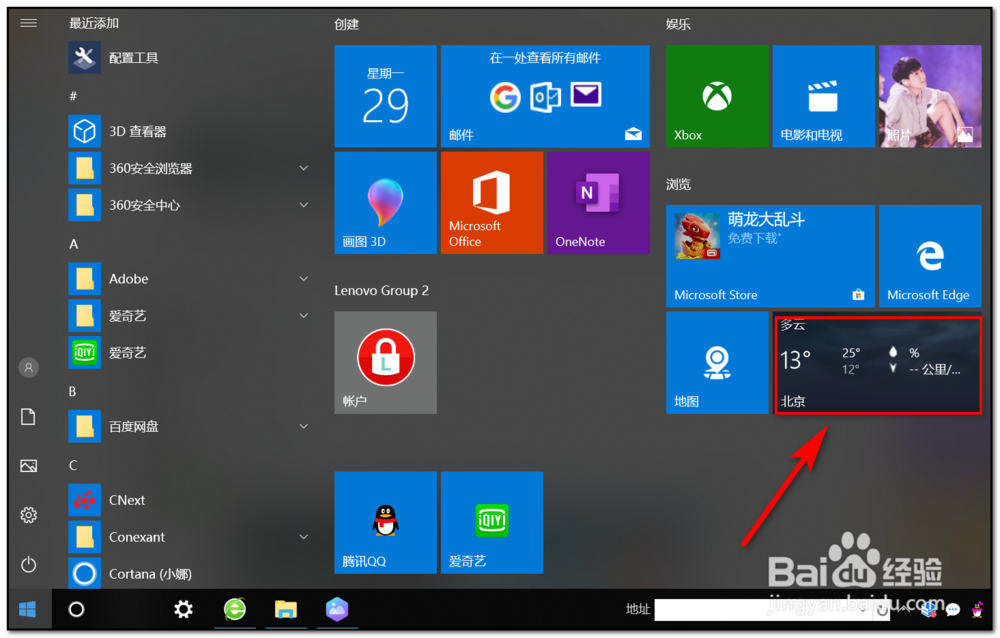Open the 邮件 mail tile

pyautogui.click(x=545, y=96)
